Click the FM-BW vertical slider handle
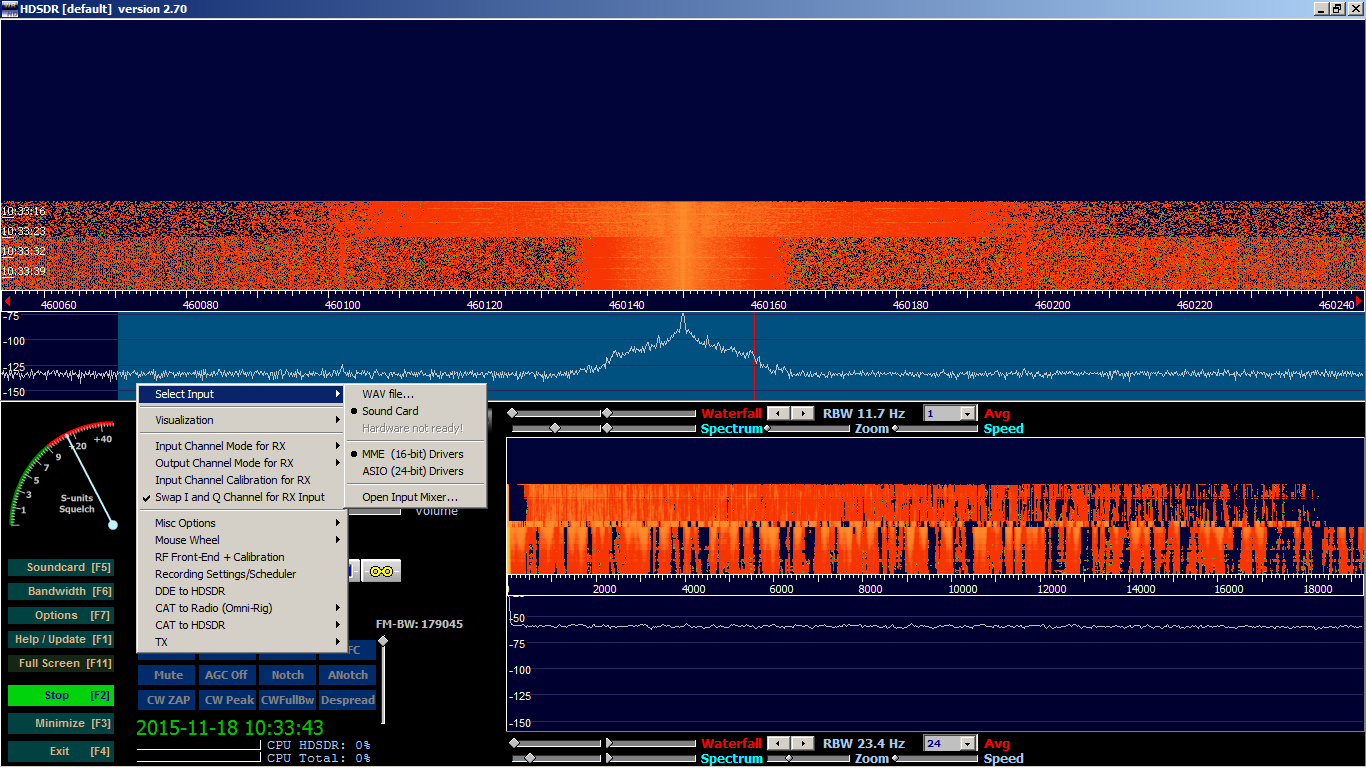Image resolution: width=1366 pixels, height=768 pixels. (x=383, y=641)
